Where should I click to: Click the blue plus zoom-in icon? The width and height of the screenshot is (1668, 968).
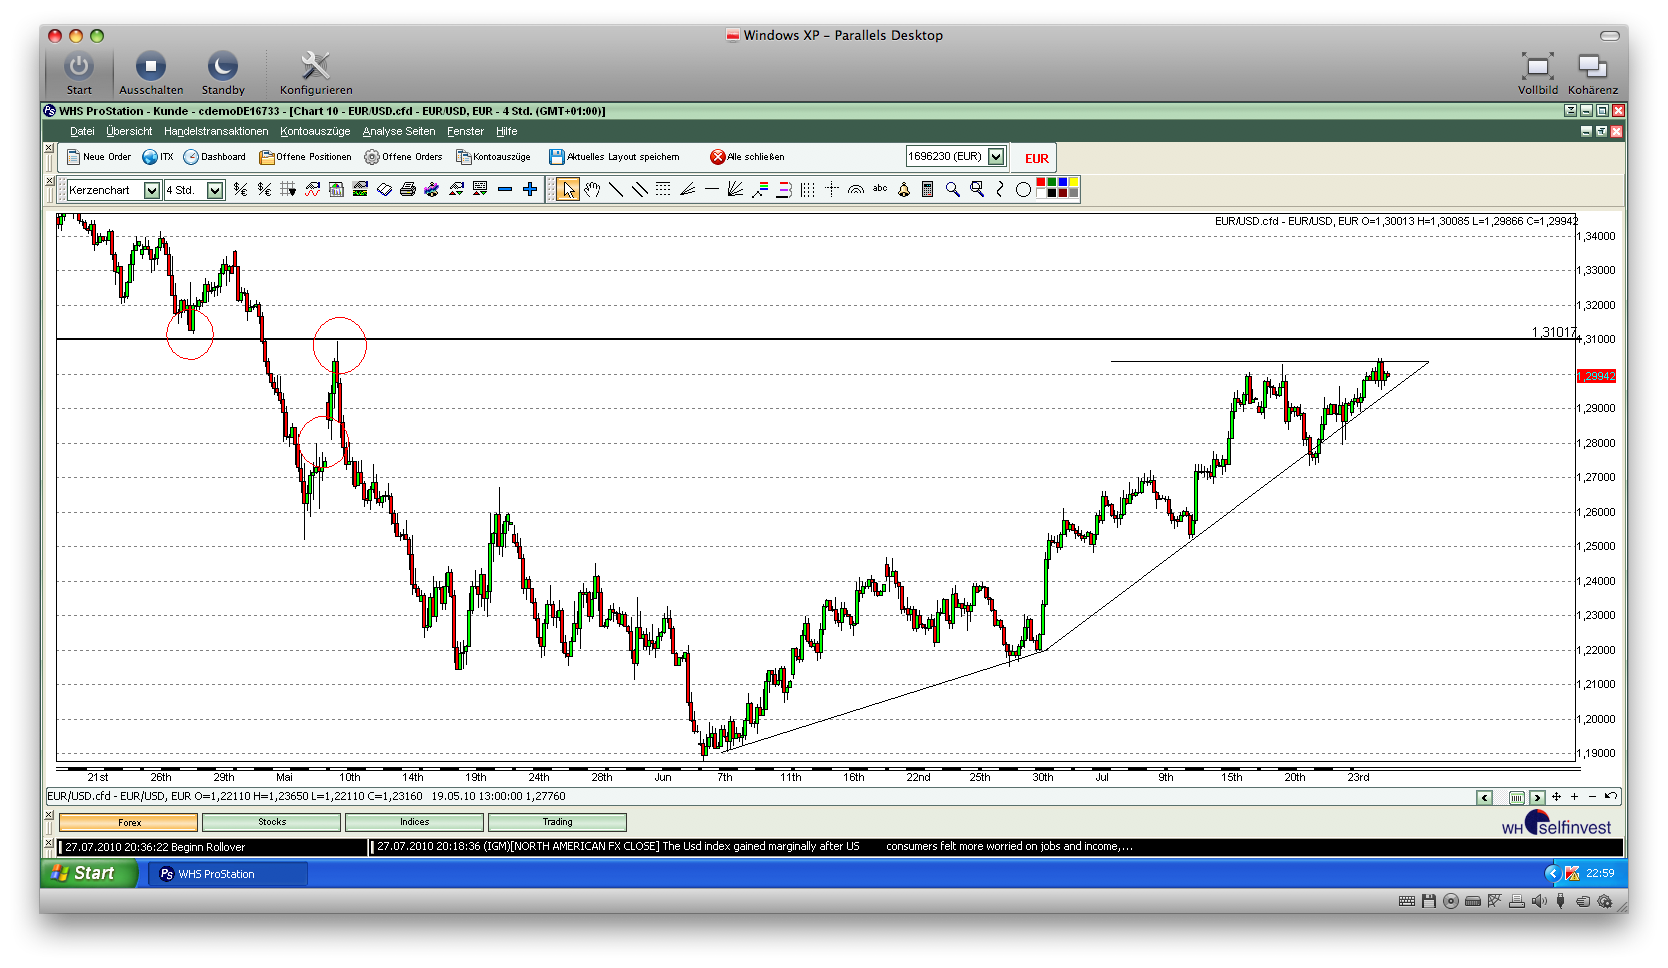coord(530,190)
